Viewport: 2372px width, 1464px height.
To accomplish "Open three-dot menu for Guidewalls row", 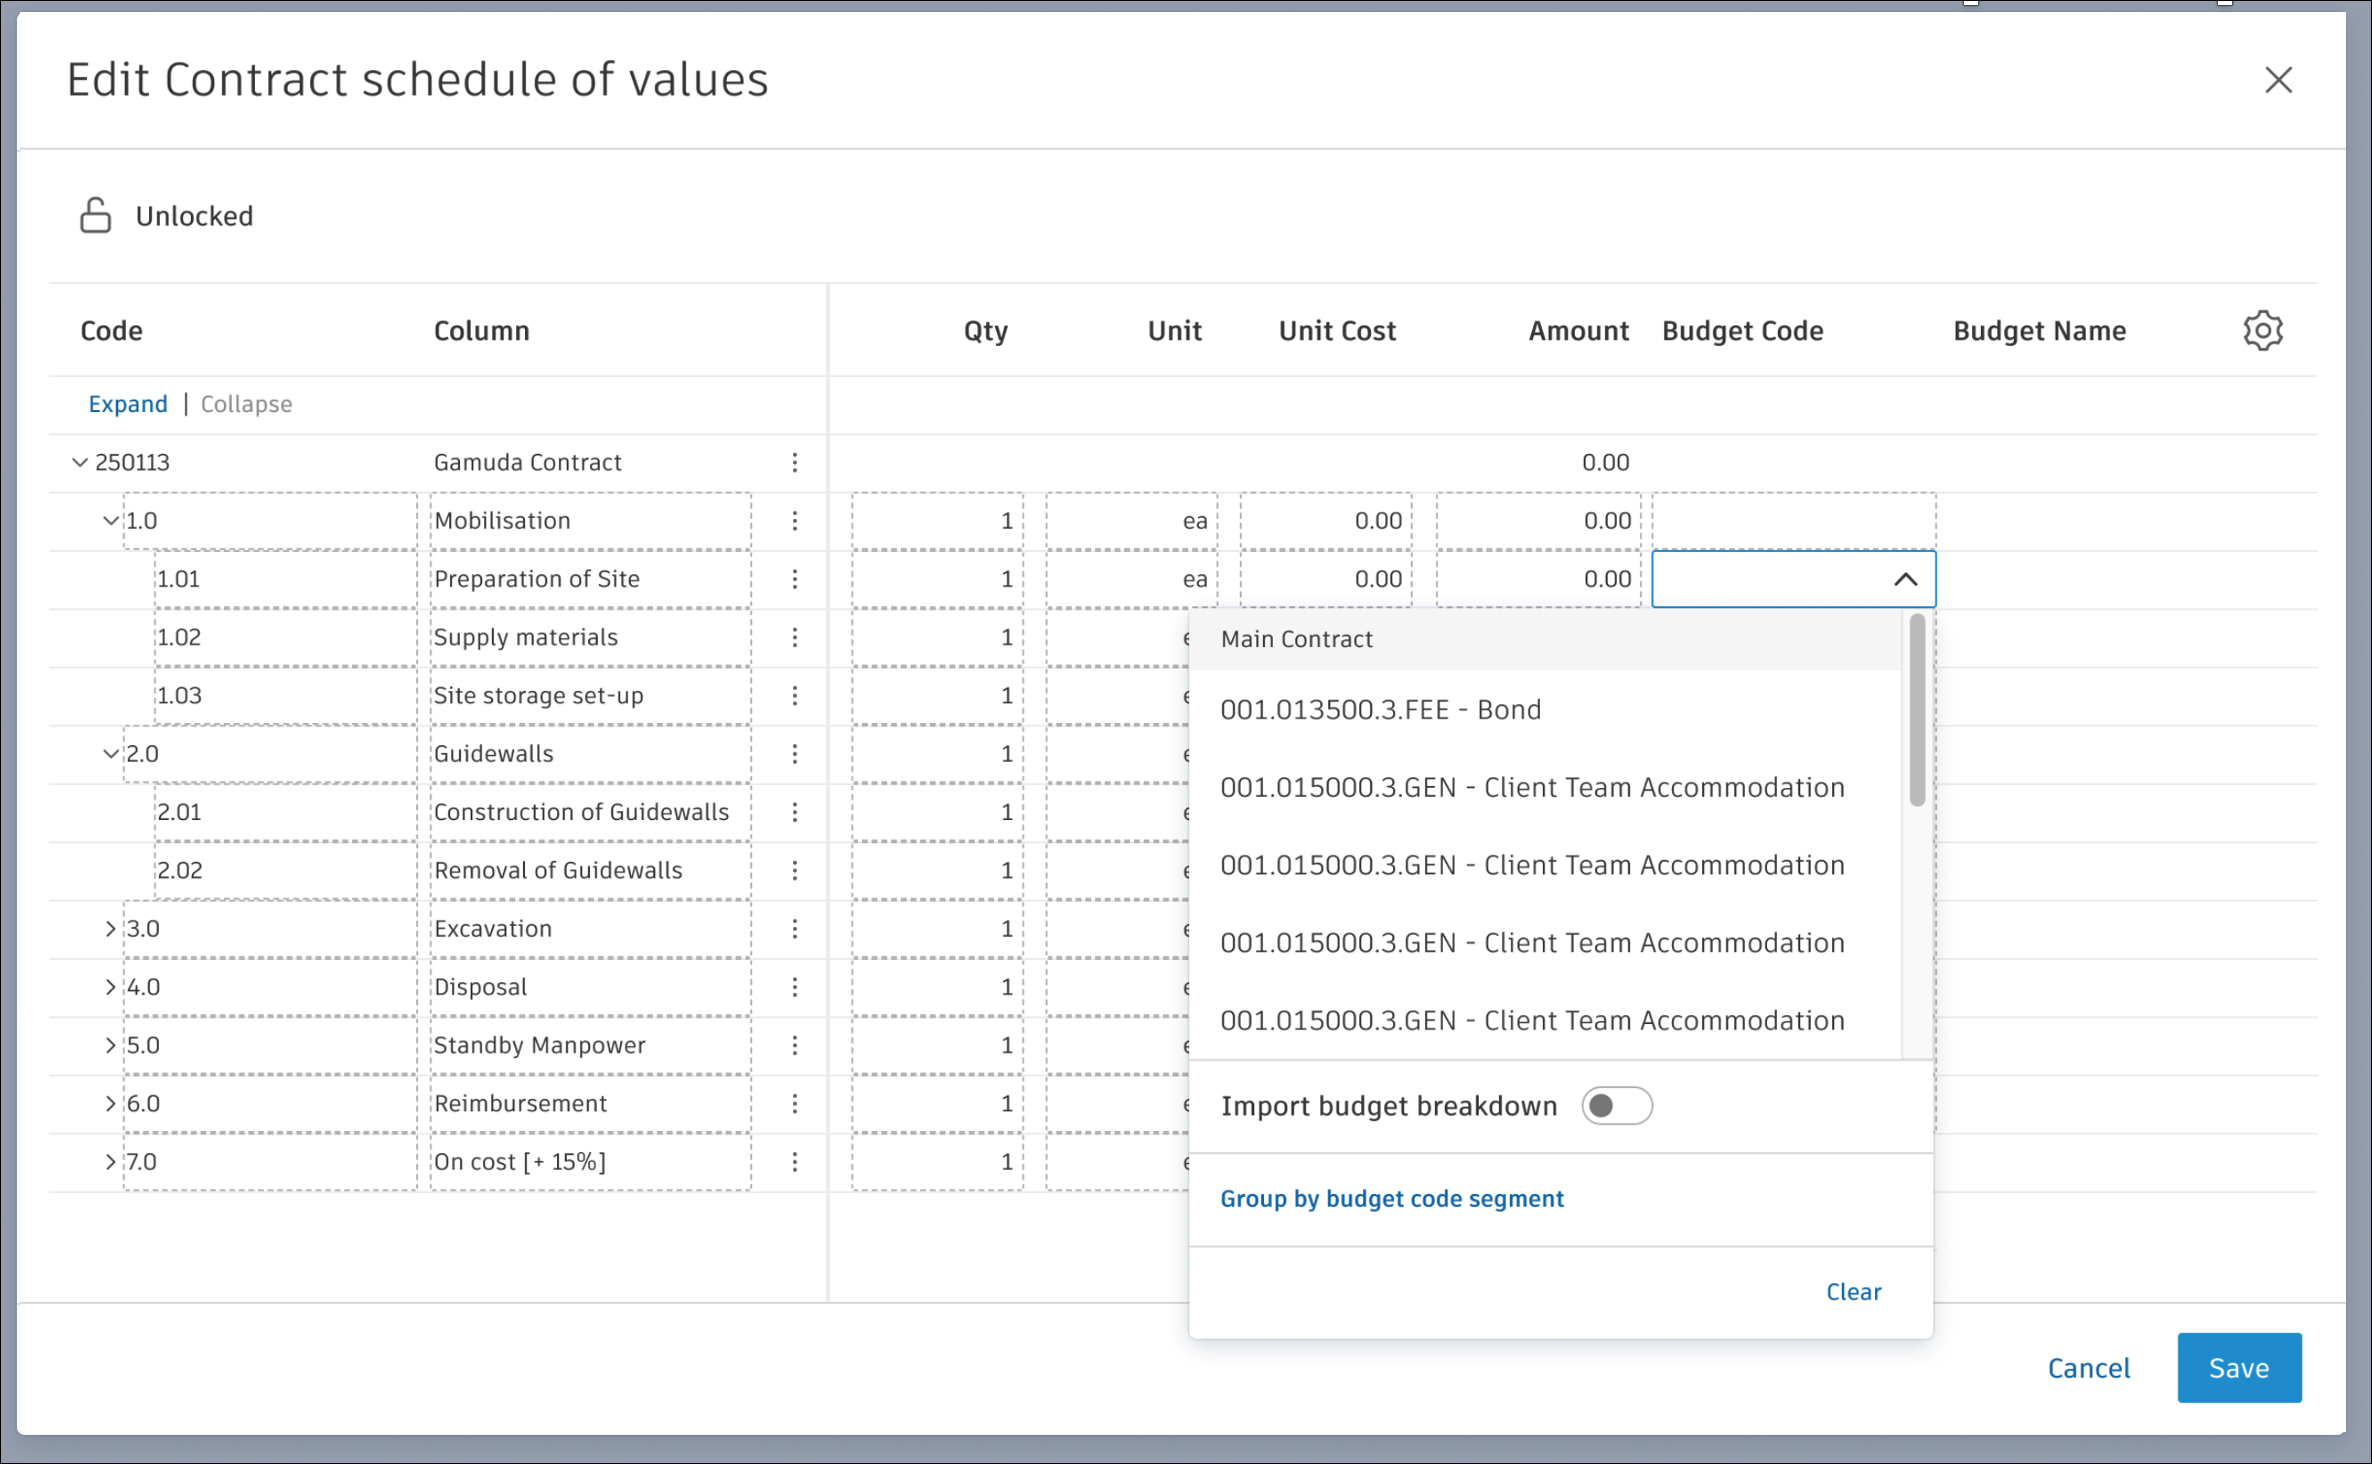I will 794,753.
